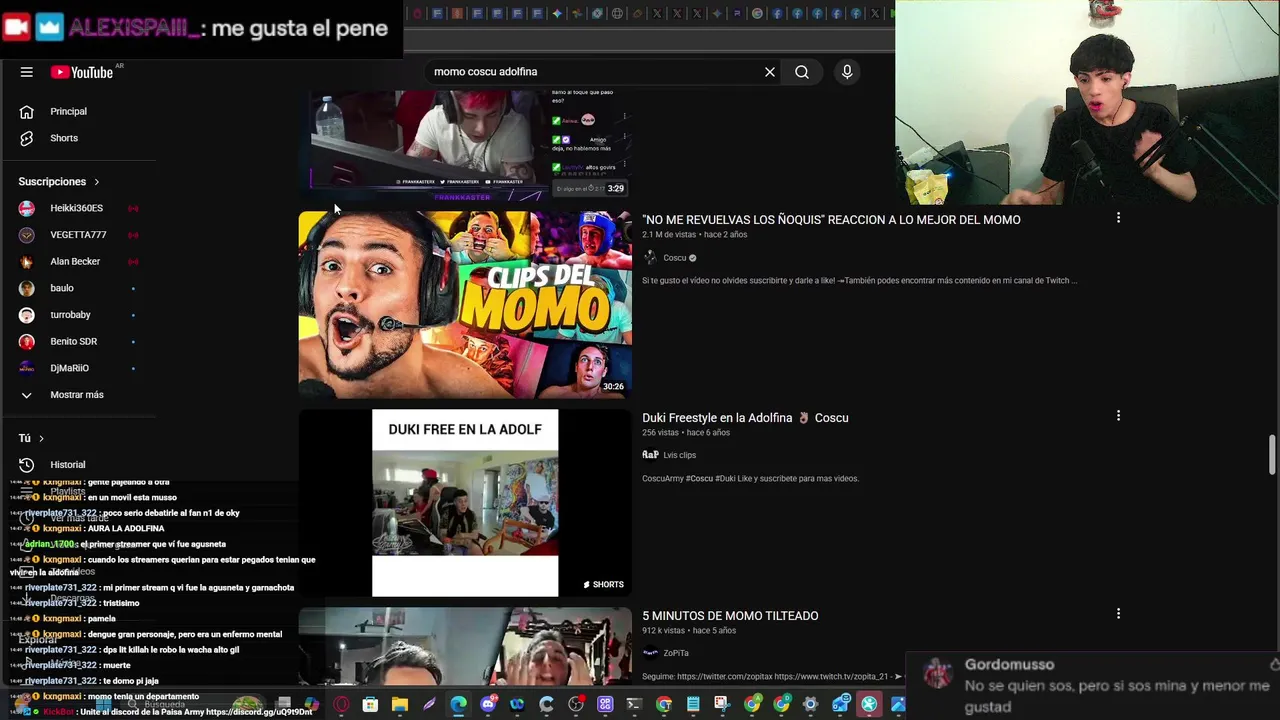1280x720 pixels.
Task: Play the Clips del Momo thumbnail
Action: (465, 305)
